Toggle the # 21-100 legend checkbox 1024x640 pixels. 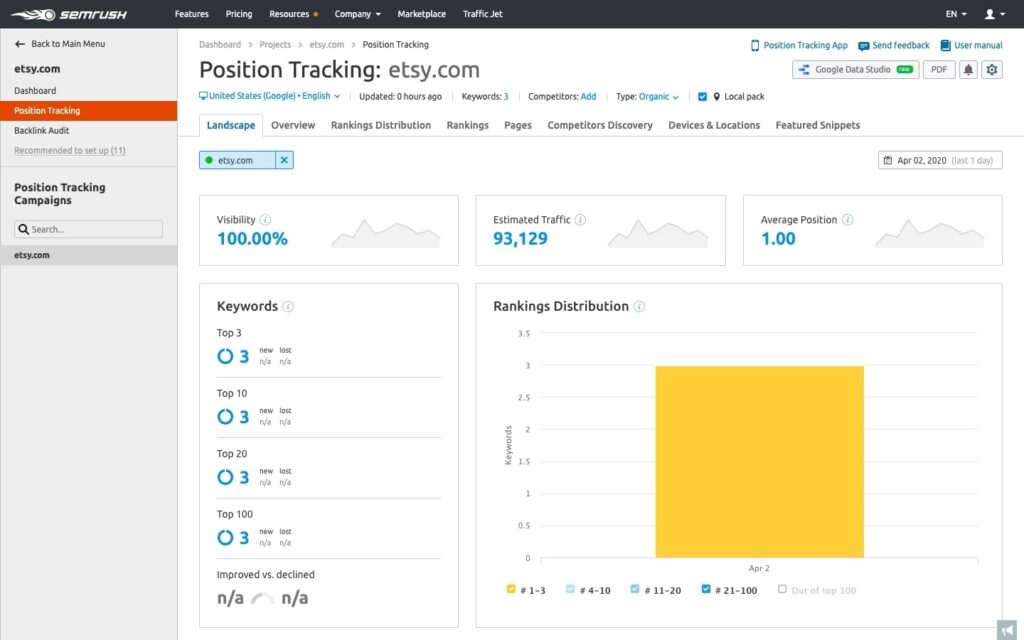(x=706, y=589)
